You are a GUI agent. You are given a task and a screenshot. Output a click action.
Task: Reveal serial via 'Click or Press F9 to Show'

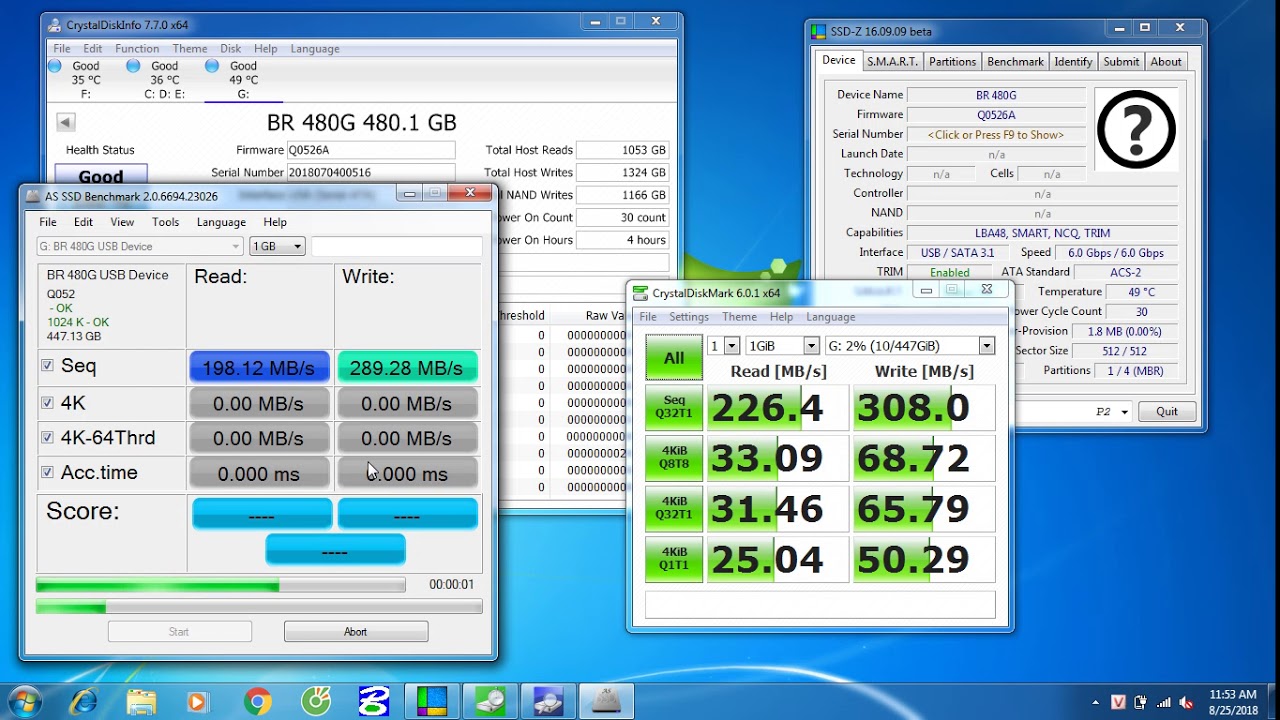996,134
